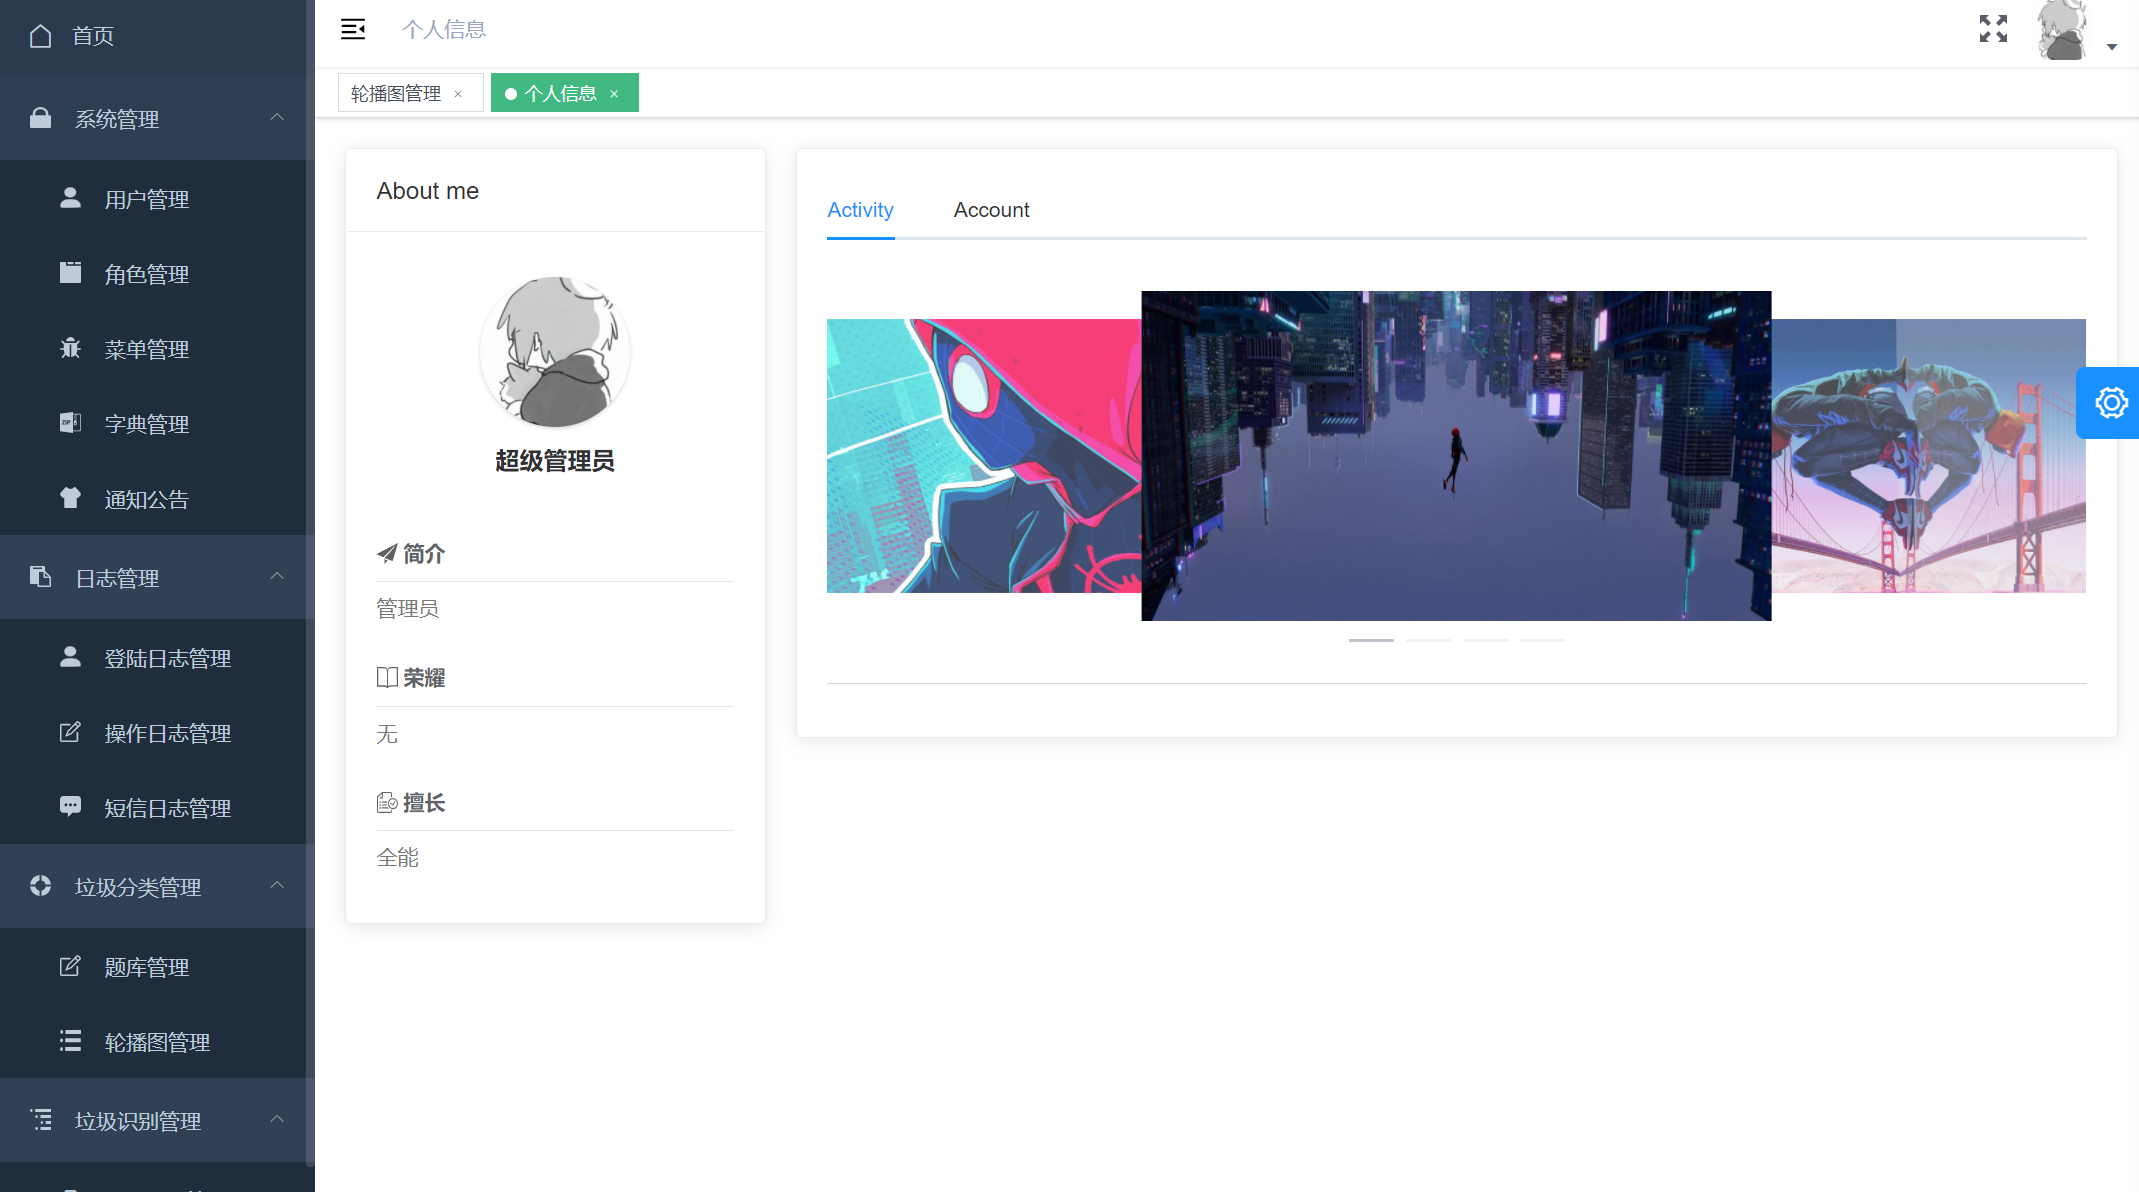Open 用户管理 from the sidebar

click(x=146, y=199)
